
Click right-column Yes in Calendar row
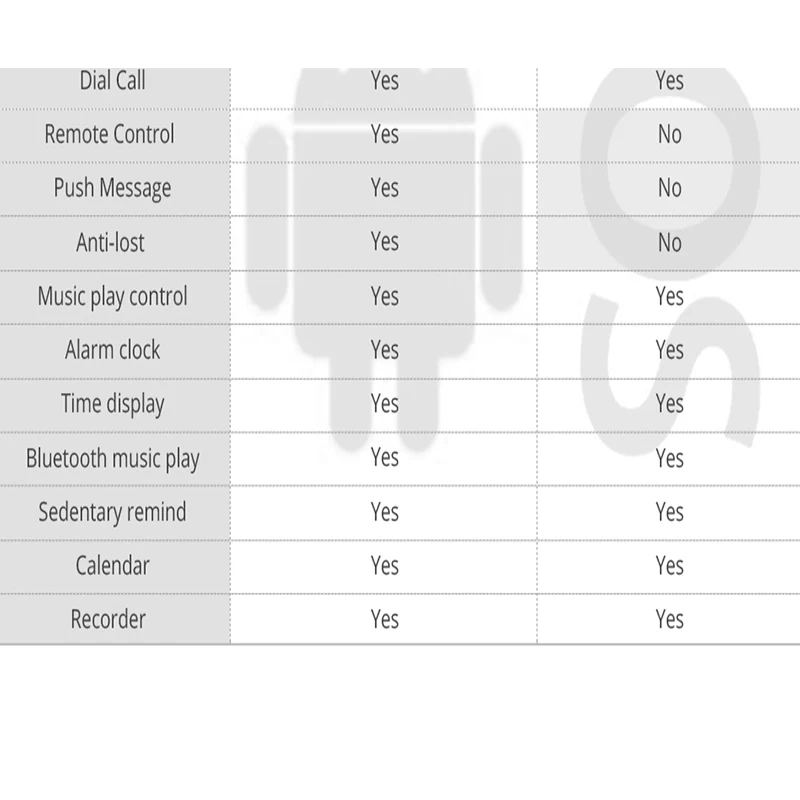[x=669, y=566]
